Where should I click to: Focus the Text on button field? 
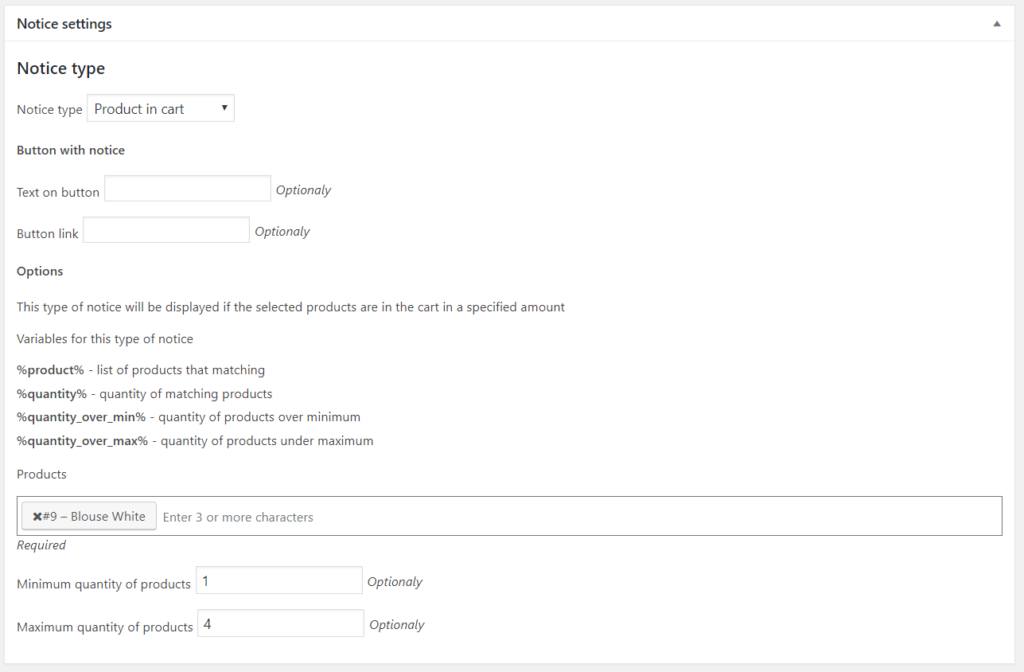187,189
